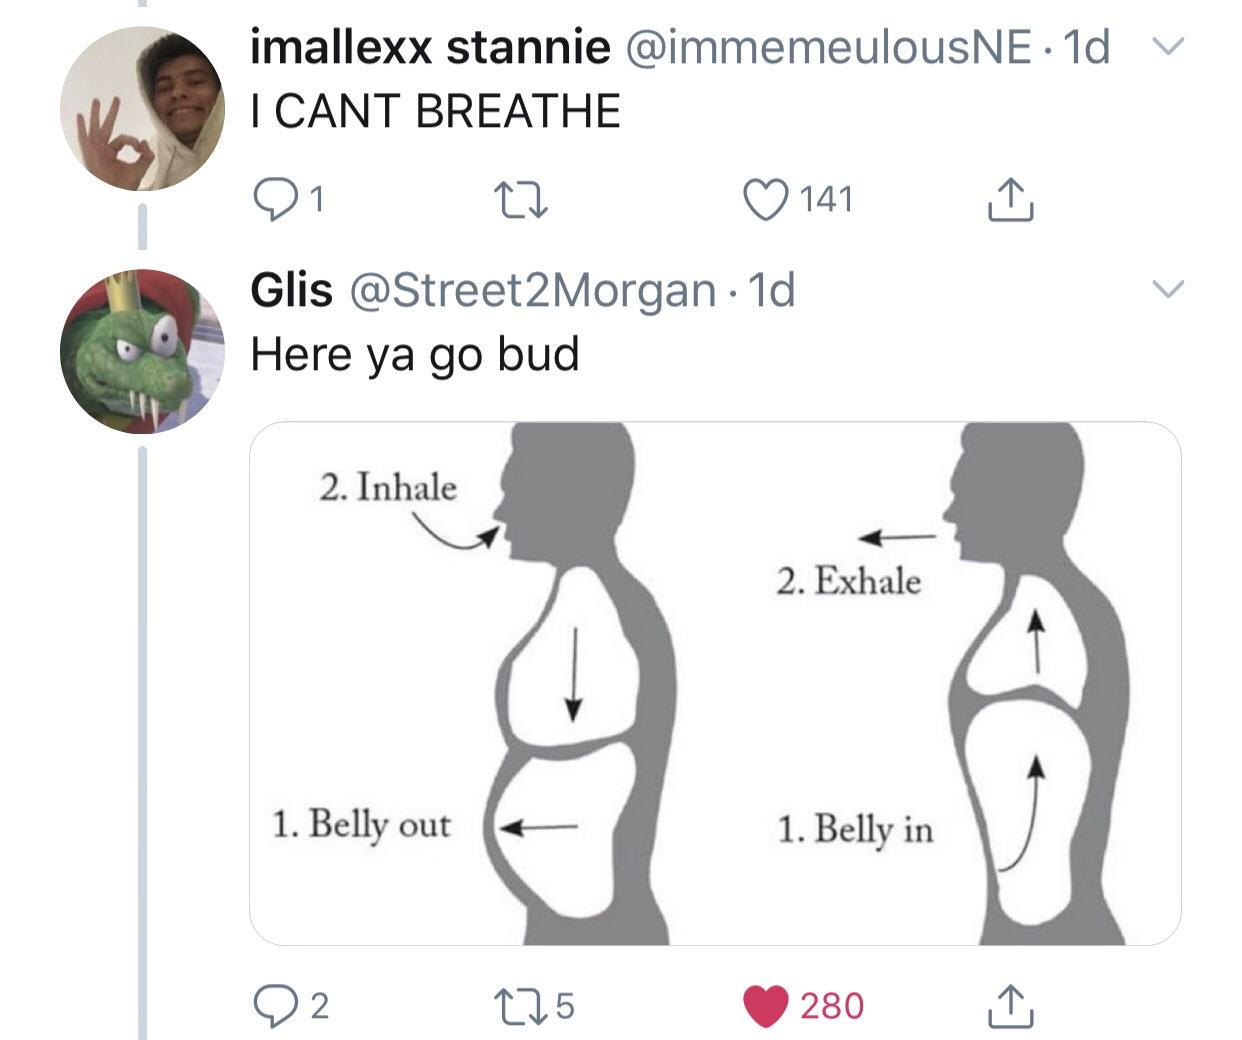Viewport: 1242px width, 1040px height.
Task: Open imallexx stannie's profile picture
Action: coord(141,108)
